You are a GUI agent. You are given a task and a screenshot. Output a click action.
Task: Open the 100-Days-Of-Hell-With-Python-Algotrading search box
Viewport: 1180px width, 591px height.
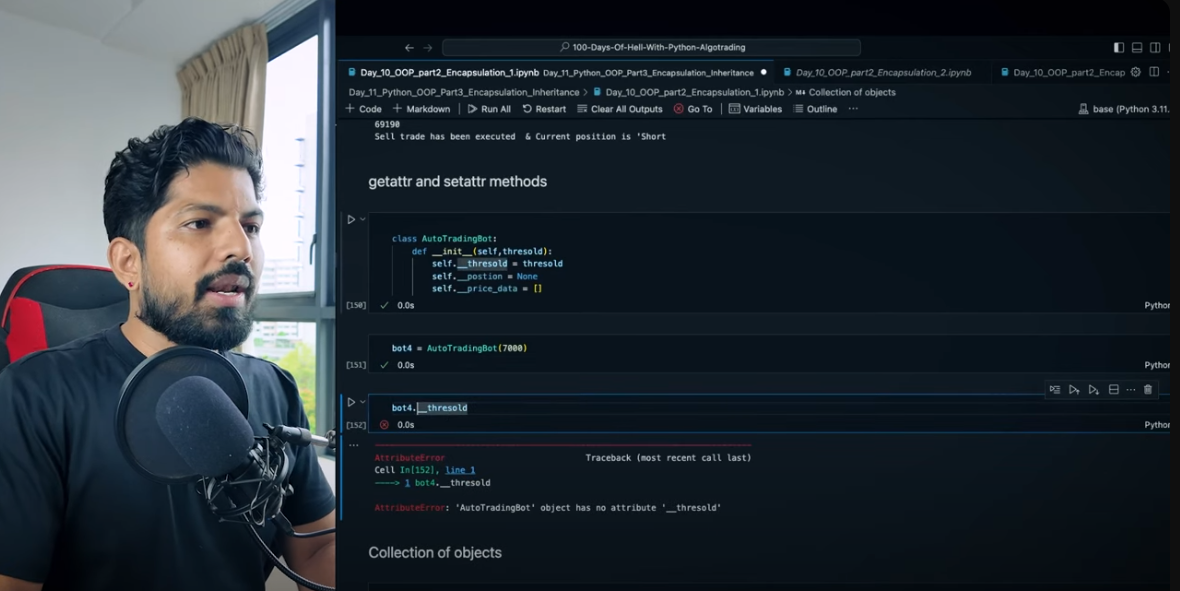pos(651,47)
